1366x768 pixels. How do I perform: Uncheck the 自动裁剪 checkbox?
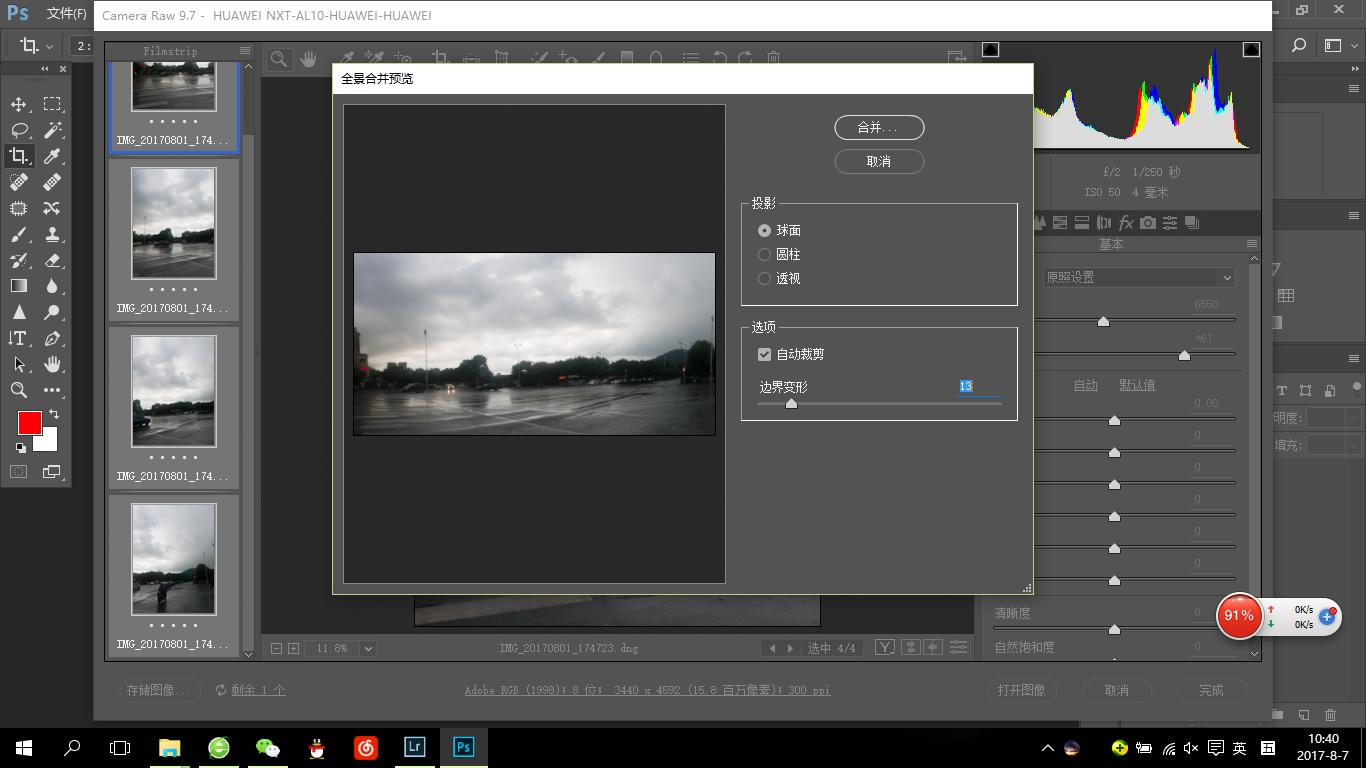(765, 354)
